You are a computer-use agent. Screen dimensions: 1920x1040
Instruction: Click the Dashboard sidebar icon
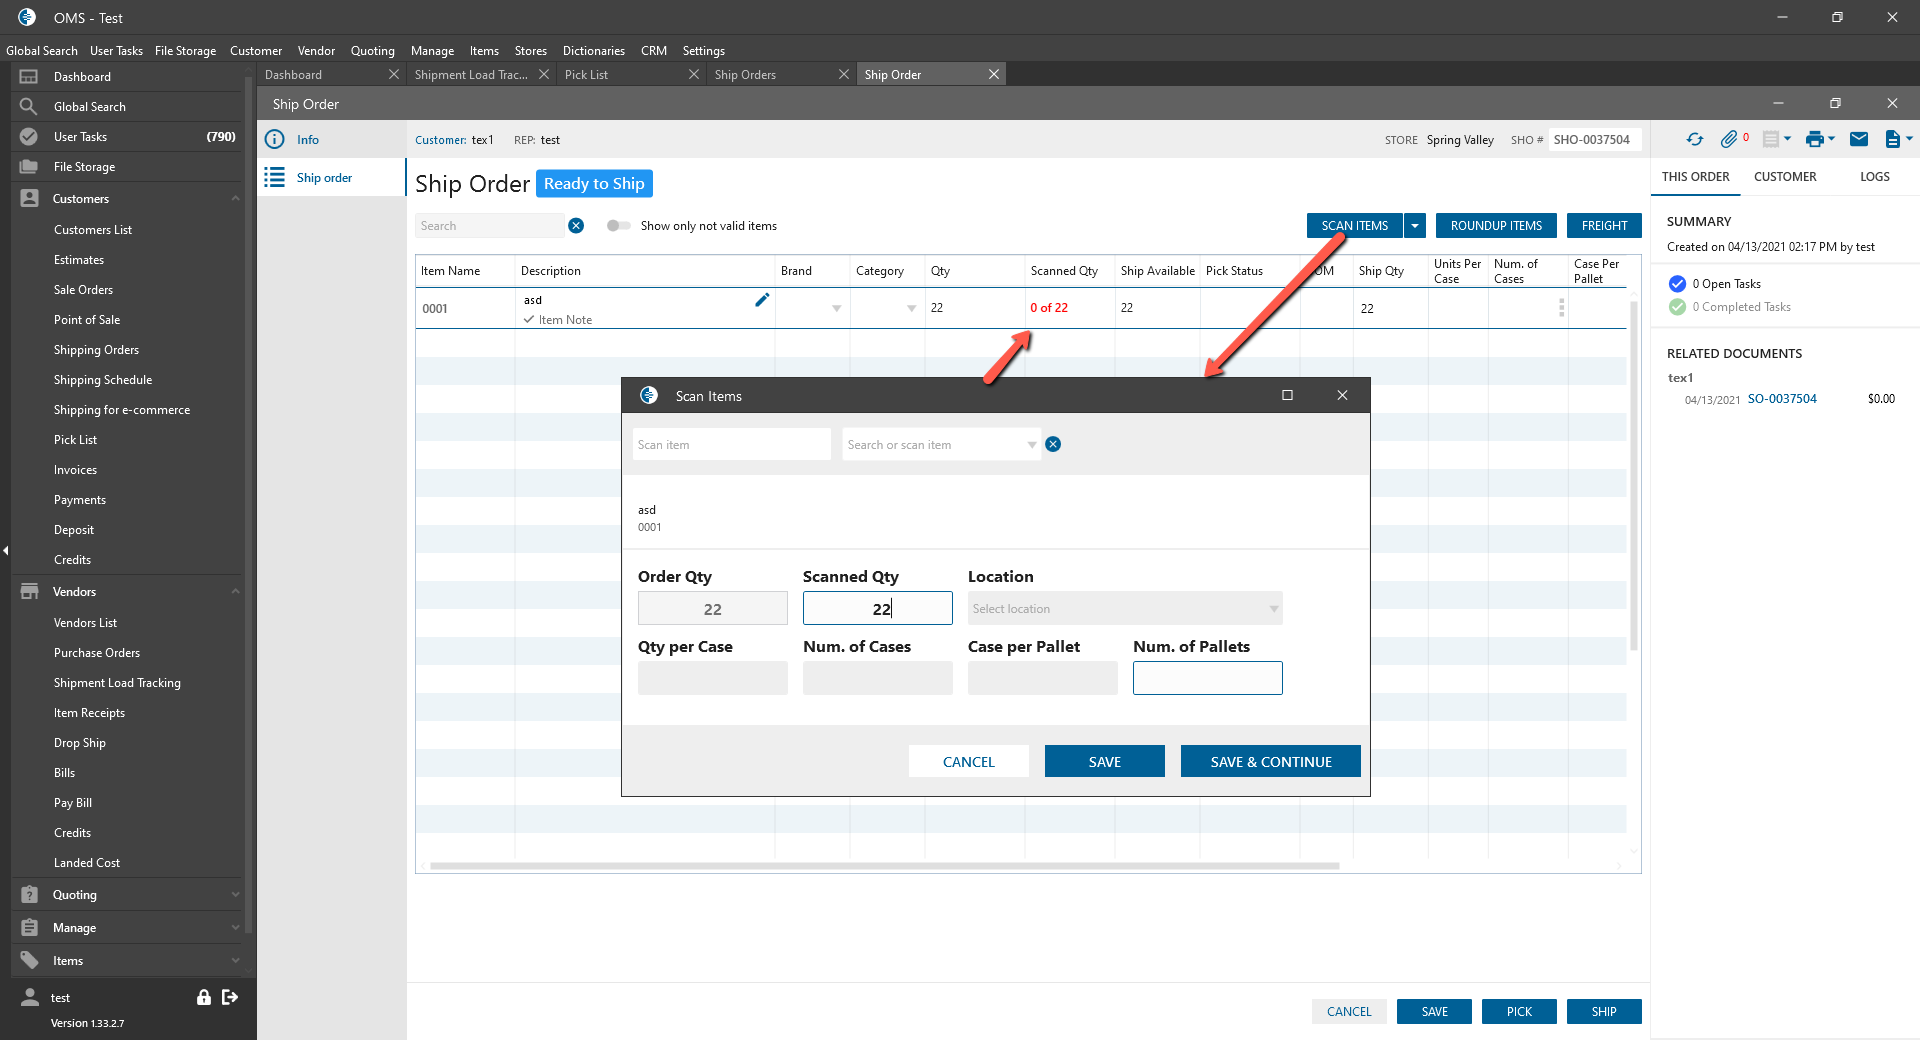[x=29, y=77]
